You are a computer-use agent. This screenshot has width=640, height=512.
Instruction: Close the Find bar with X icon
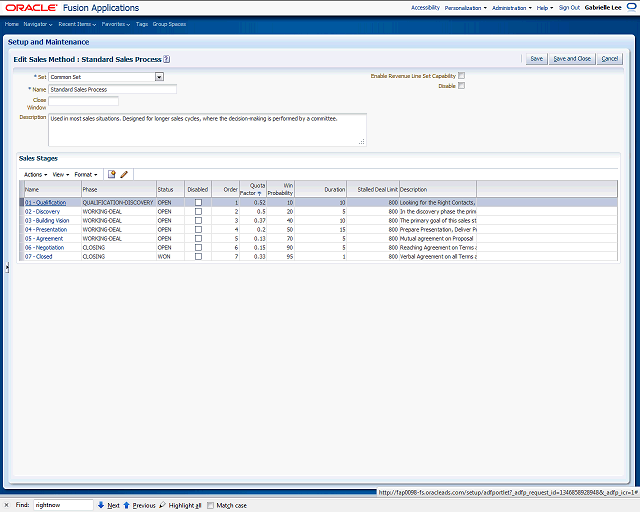tap(7, 505)
